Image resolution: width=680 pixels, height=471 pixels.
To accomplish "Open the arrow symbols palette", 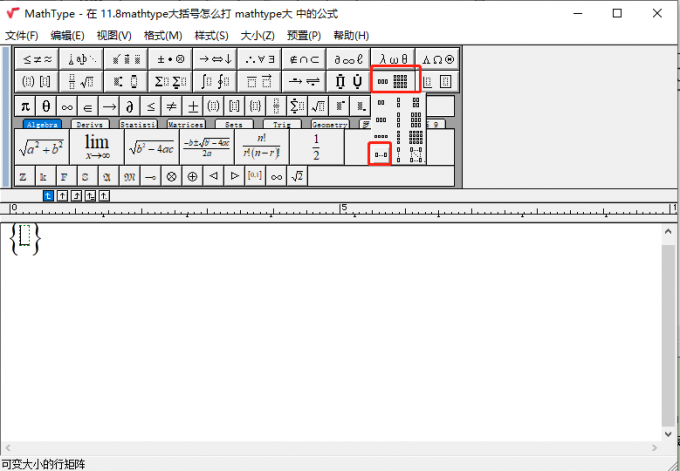I will click(x=215, y=59).
